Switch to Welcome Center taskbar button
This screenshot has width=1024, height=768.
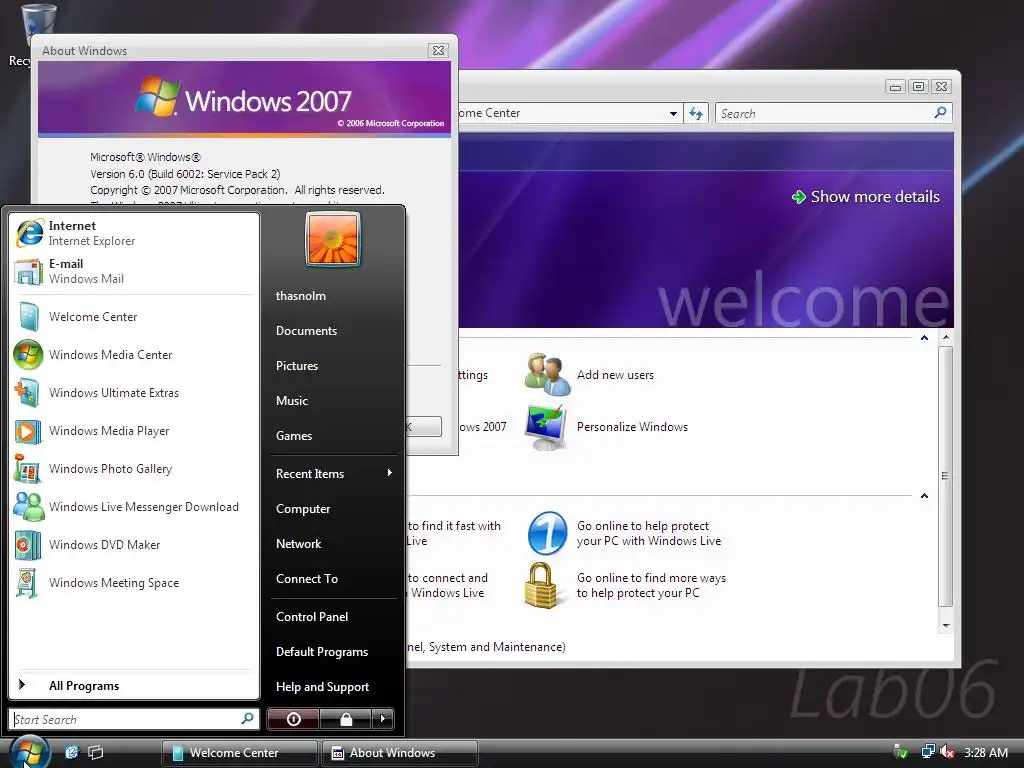coord(240,753)
